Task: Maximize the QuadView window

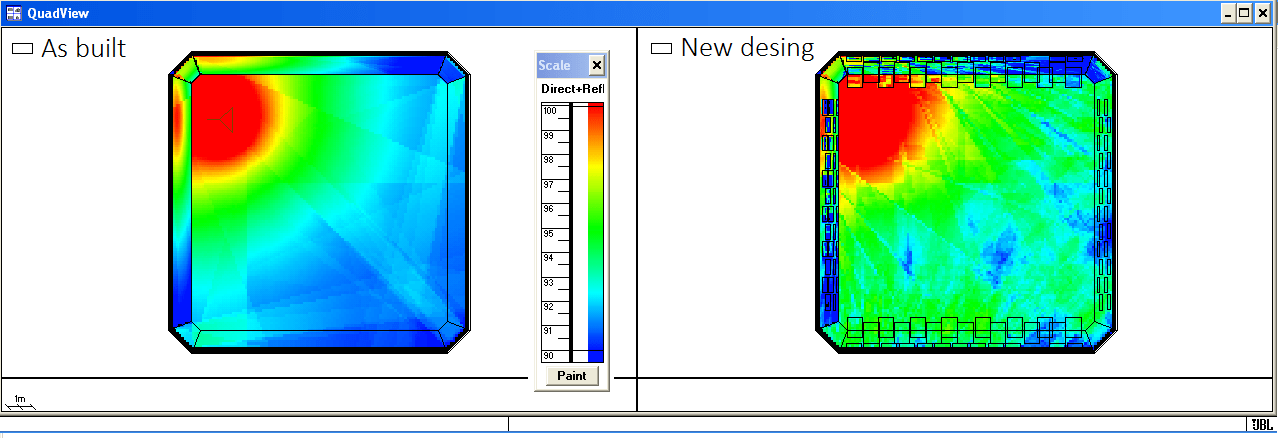Action: point(1244,12)
